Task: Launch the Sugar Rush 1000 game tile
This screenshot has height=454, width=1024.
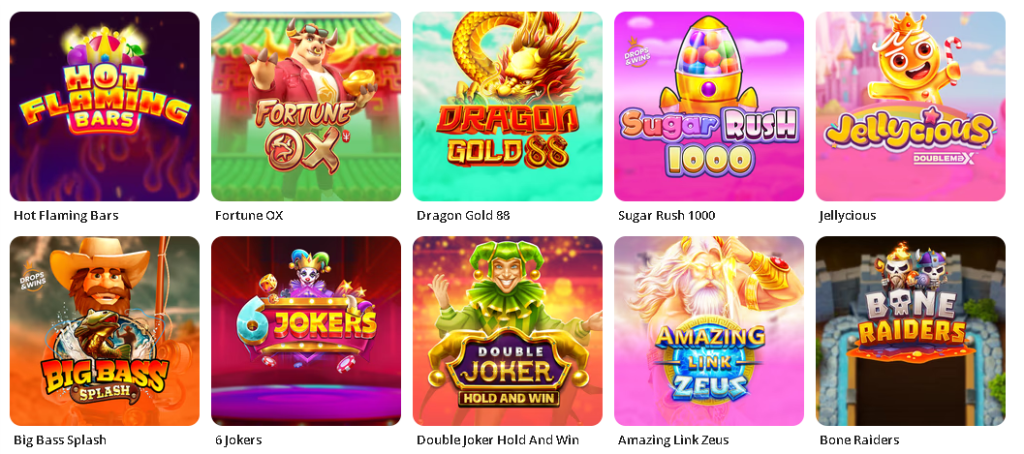Action: (709, 106)
